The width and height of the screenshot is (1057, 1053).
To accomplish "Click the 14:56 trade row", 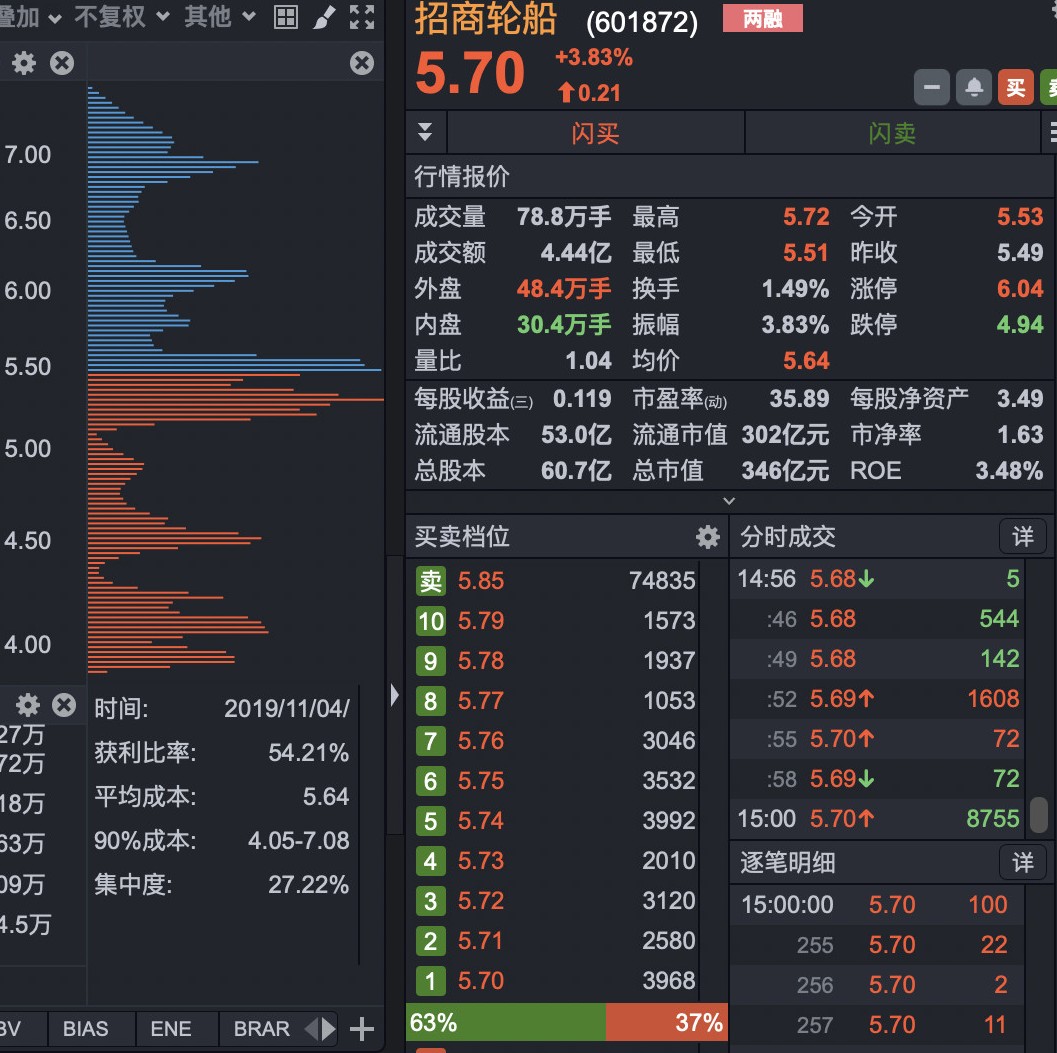I will (x=878, y=579).
